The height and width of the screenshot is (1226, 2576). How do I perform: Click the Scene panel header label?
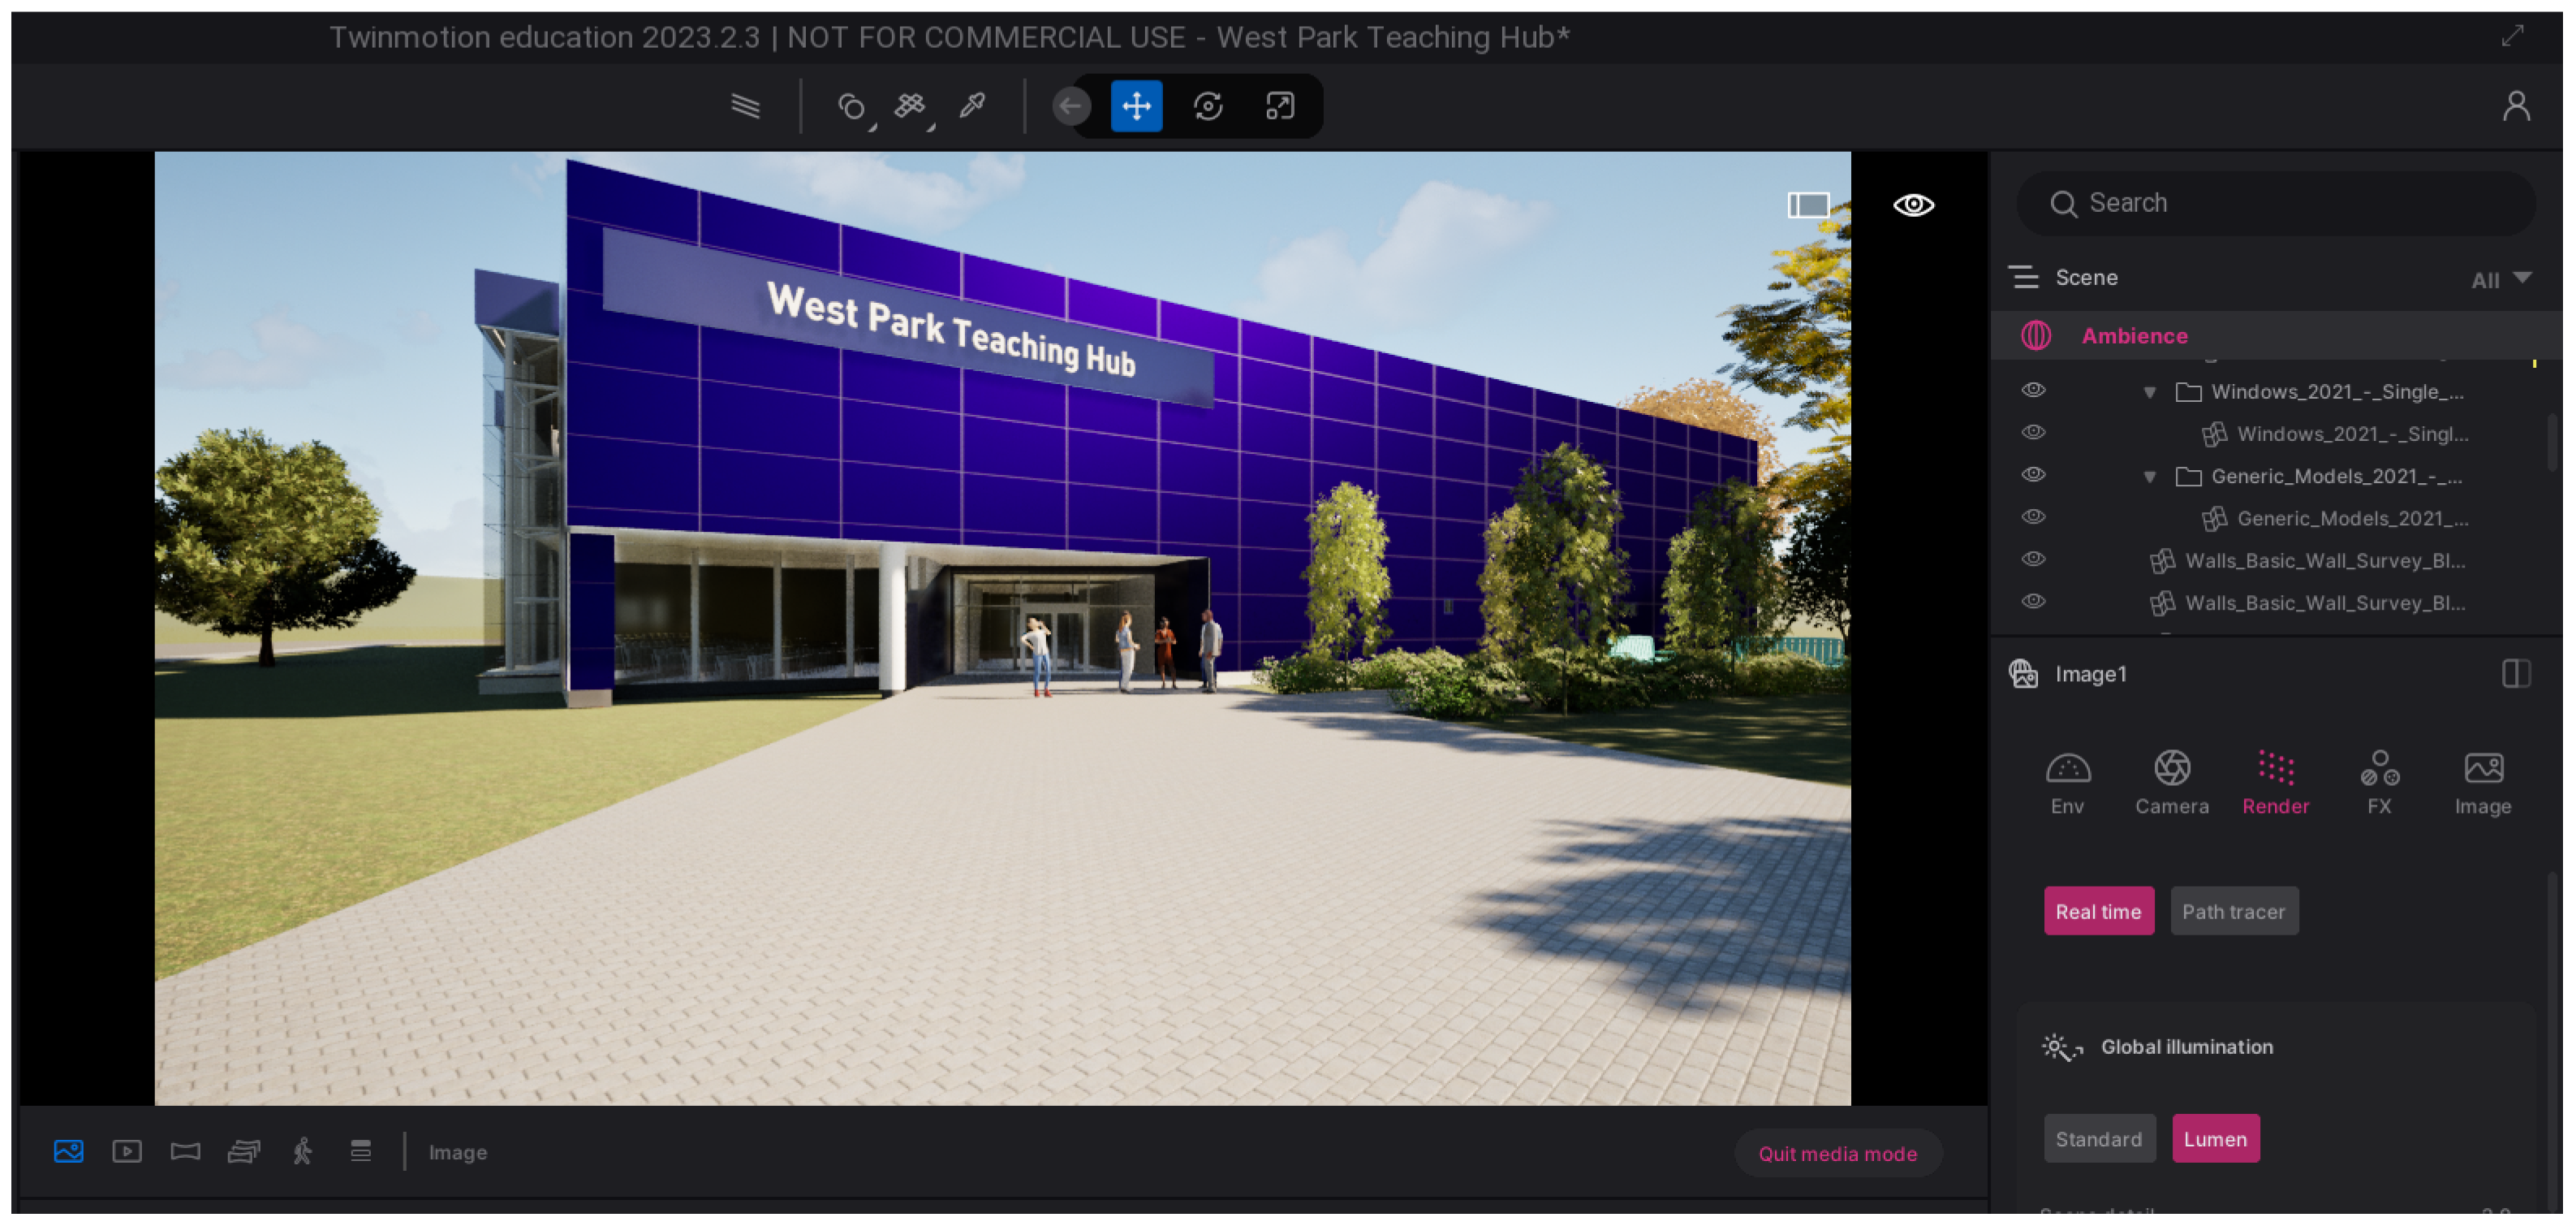[2086, 277]
